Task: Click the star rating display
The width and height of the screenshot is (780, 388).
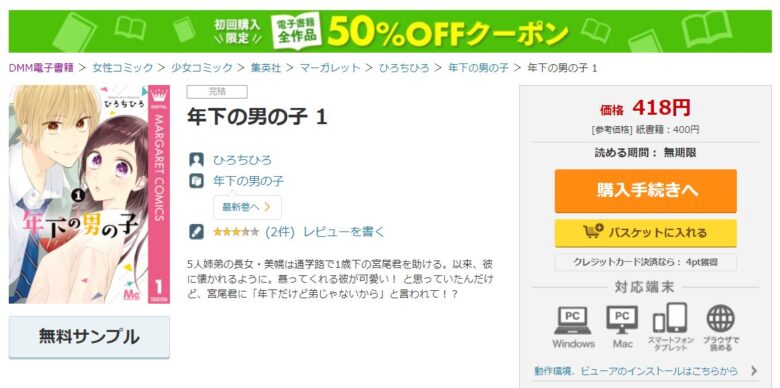Action: pyautogui.click(x=236, y=232)
